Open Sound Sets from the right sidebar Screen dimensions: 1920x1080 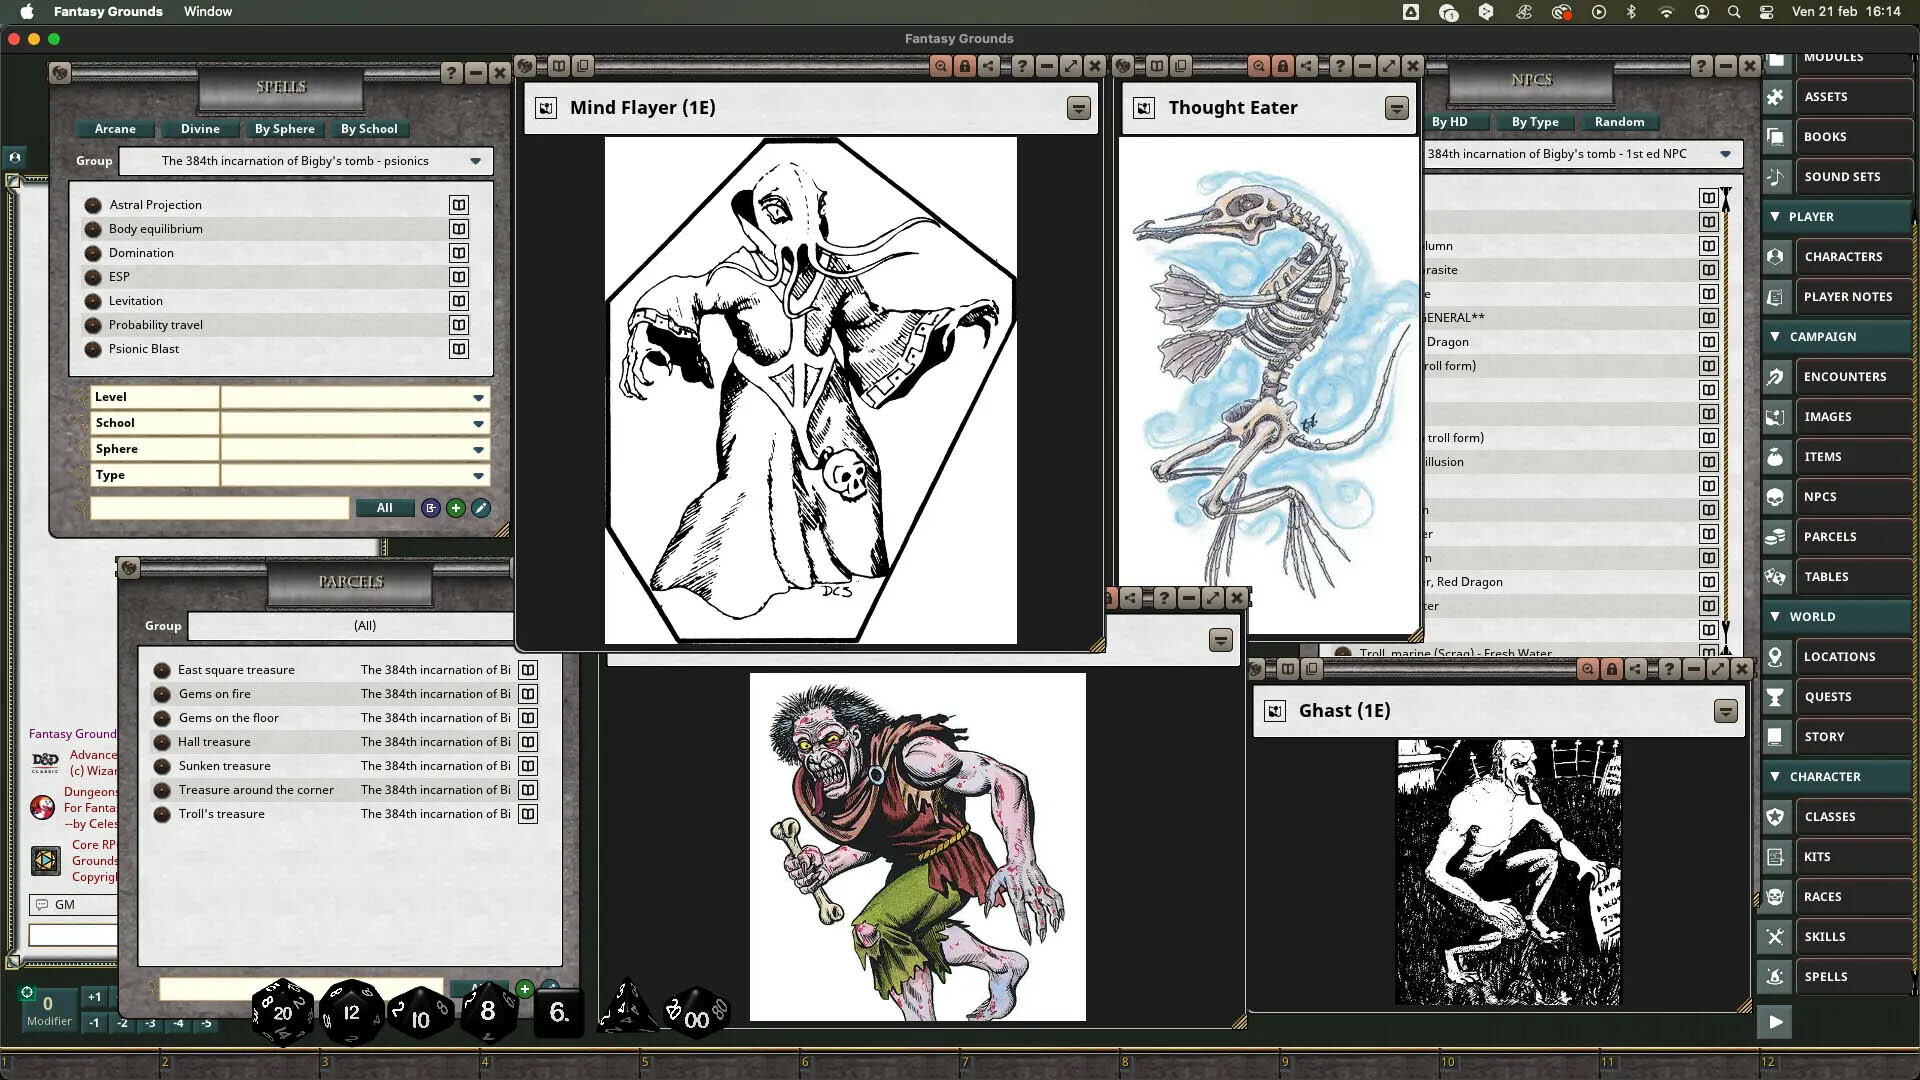[1842, 176]
